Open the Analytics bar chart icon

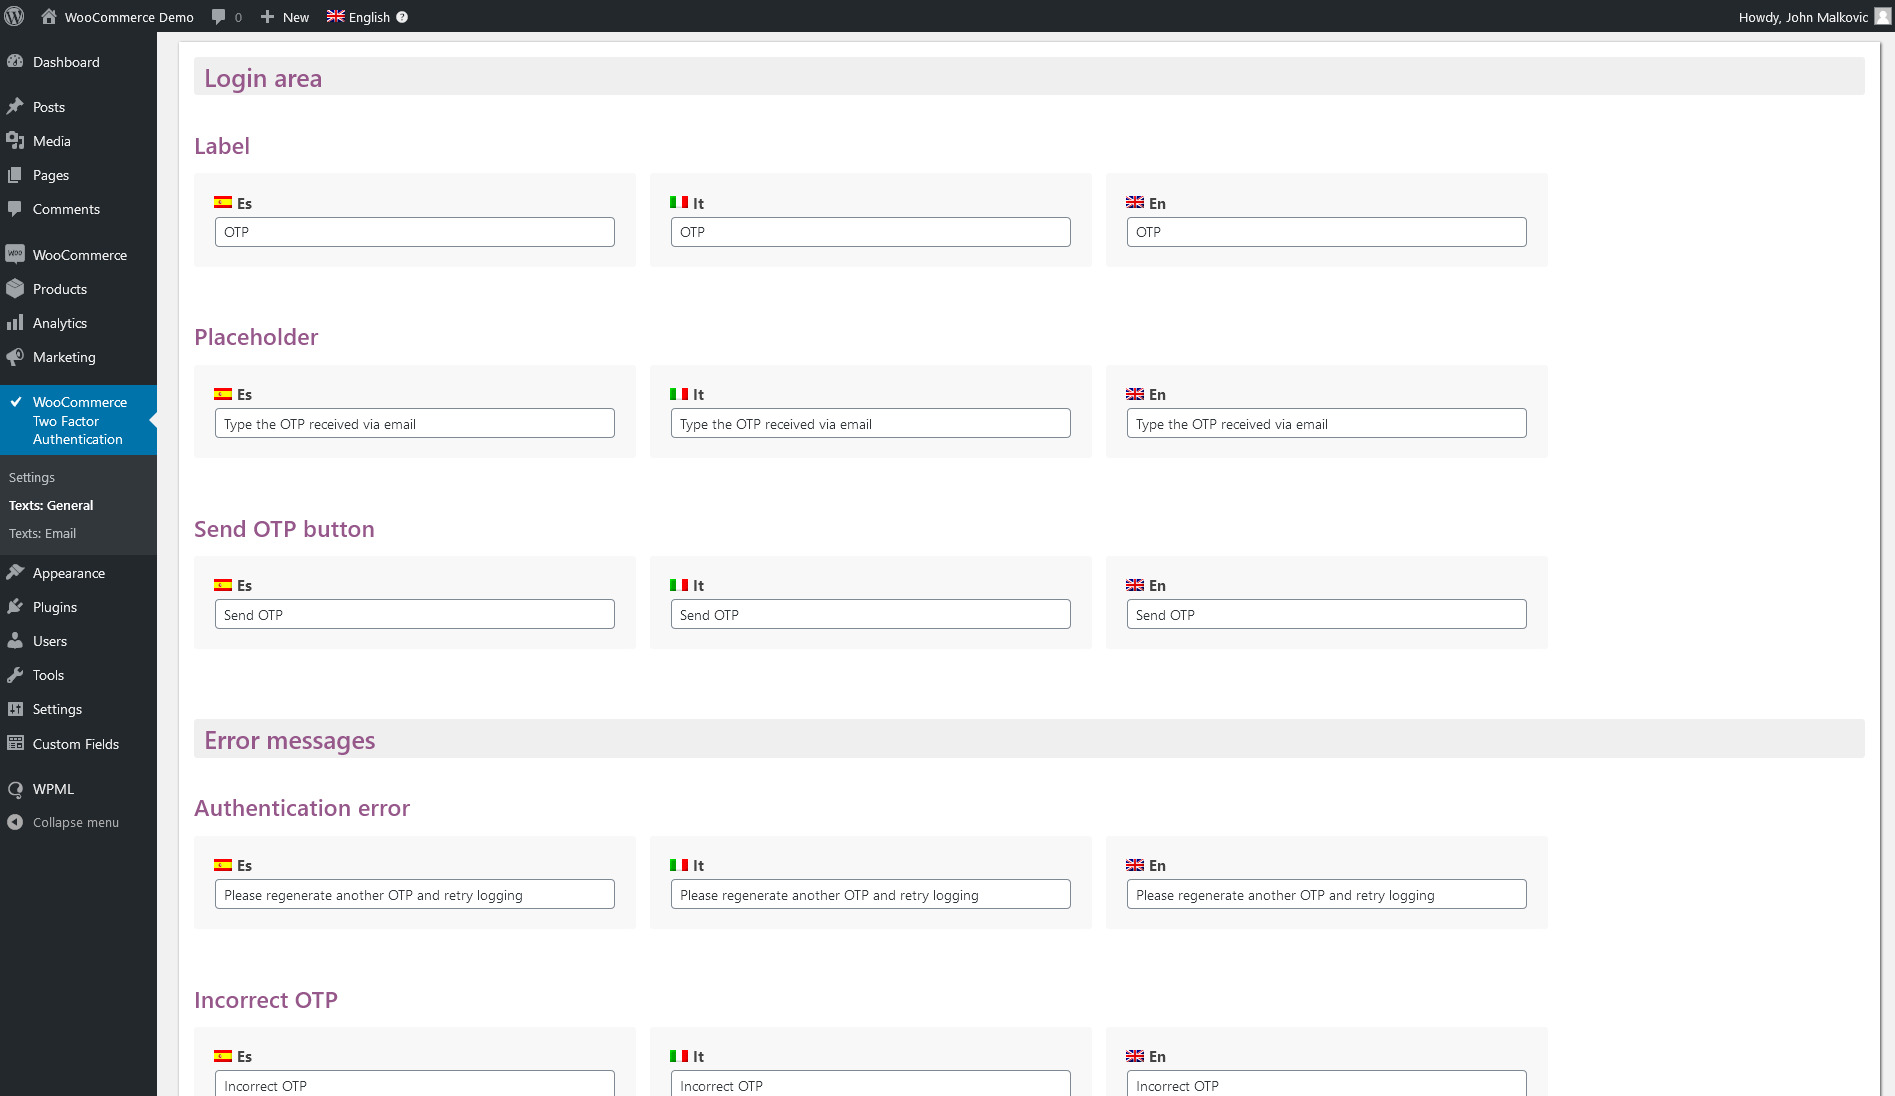coord(15,323)
